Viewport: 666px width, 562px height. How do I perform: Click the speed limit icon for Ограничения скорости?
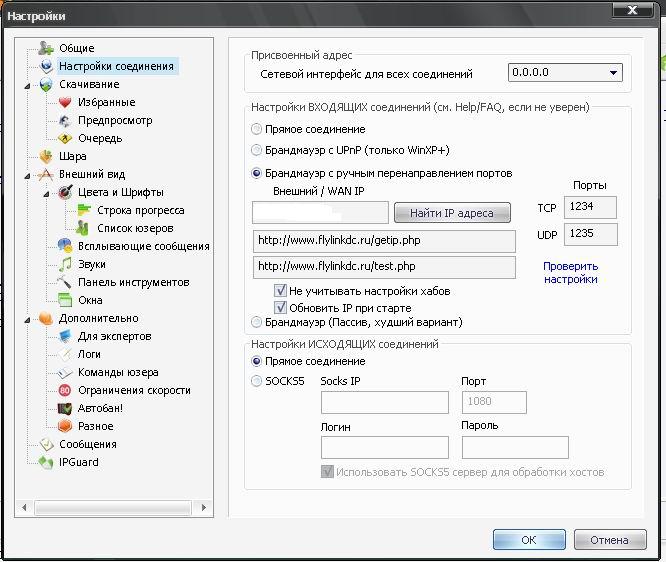(65, 390)
